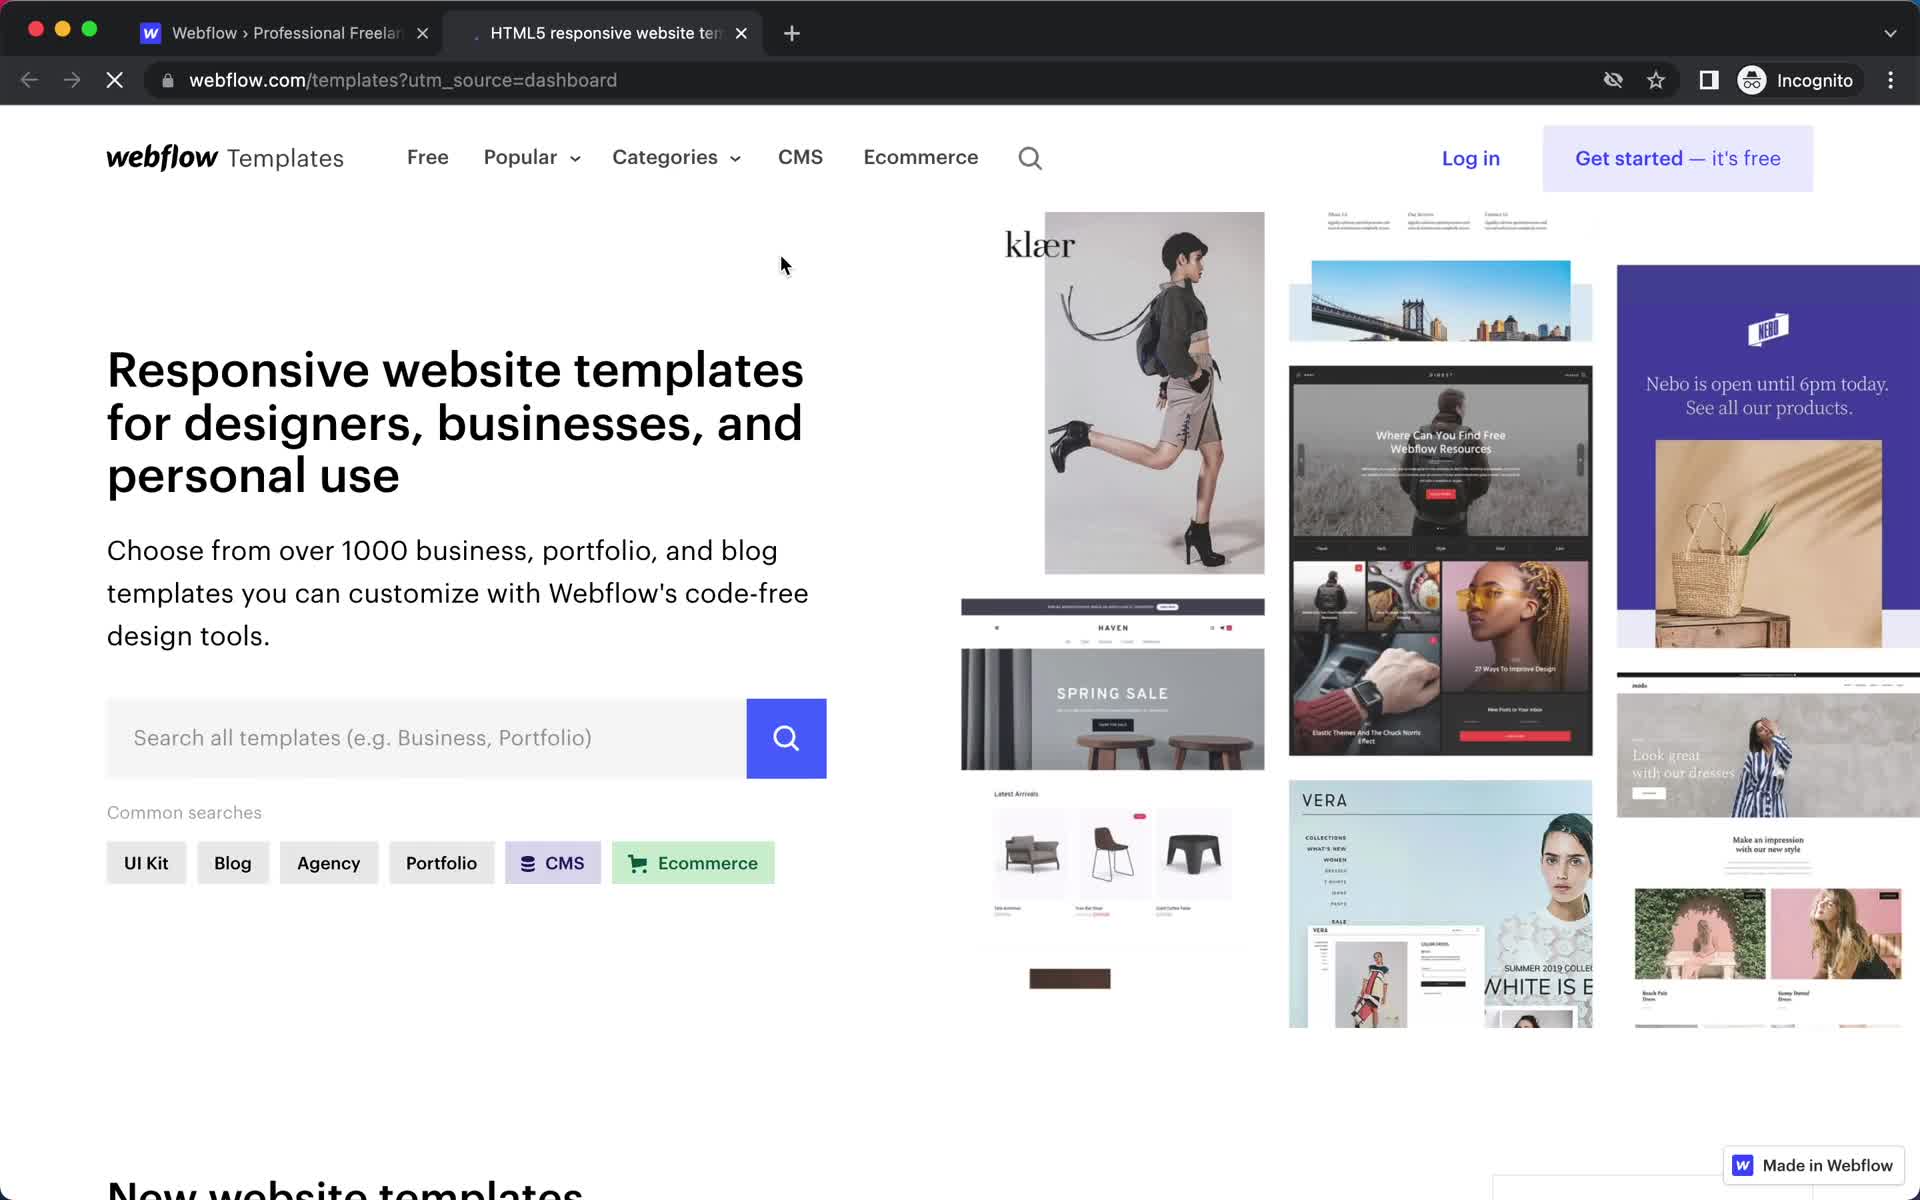The height and width of the screenshot is (1200, 1920).
Task: Expand the Popular dropdown menu
Action: coord(529,156)
